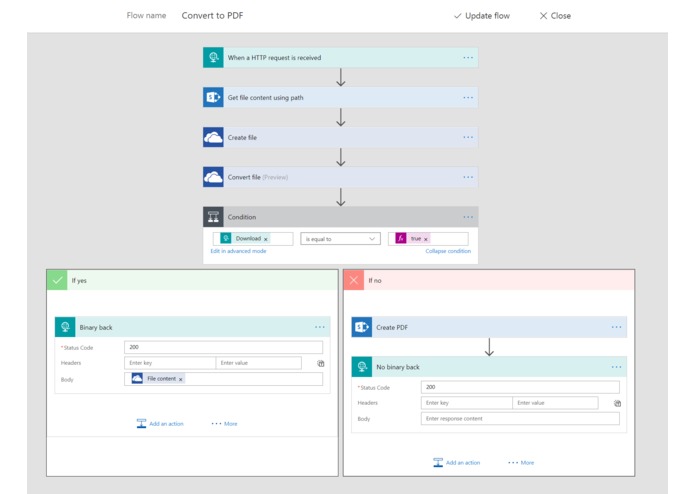
Task: Expand the 'Convert file (Preview)' step
Action: 340,177
